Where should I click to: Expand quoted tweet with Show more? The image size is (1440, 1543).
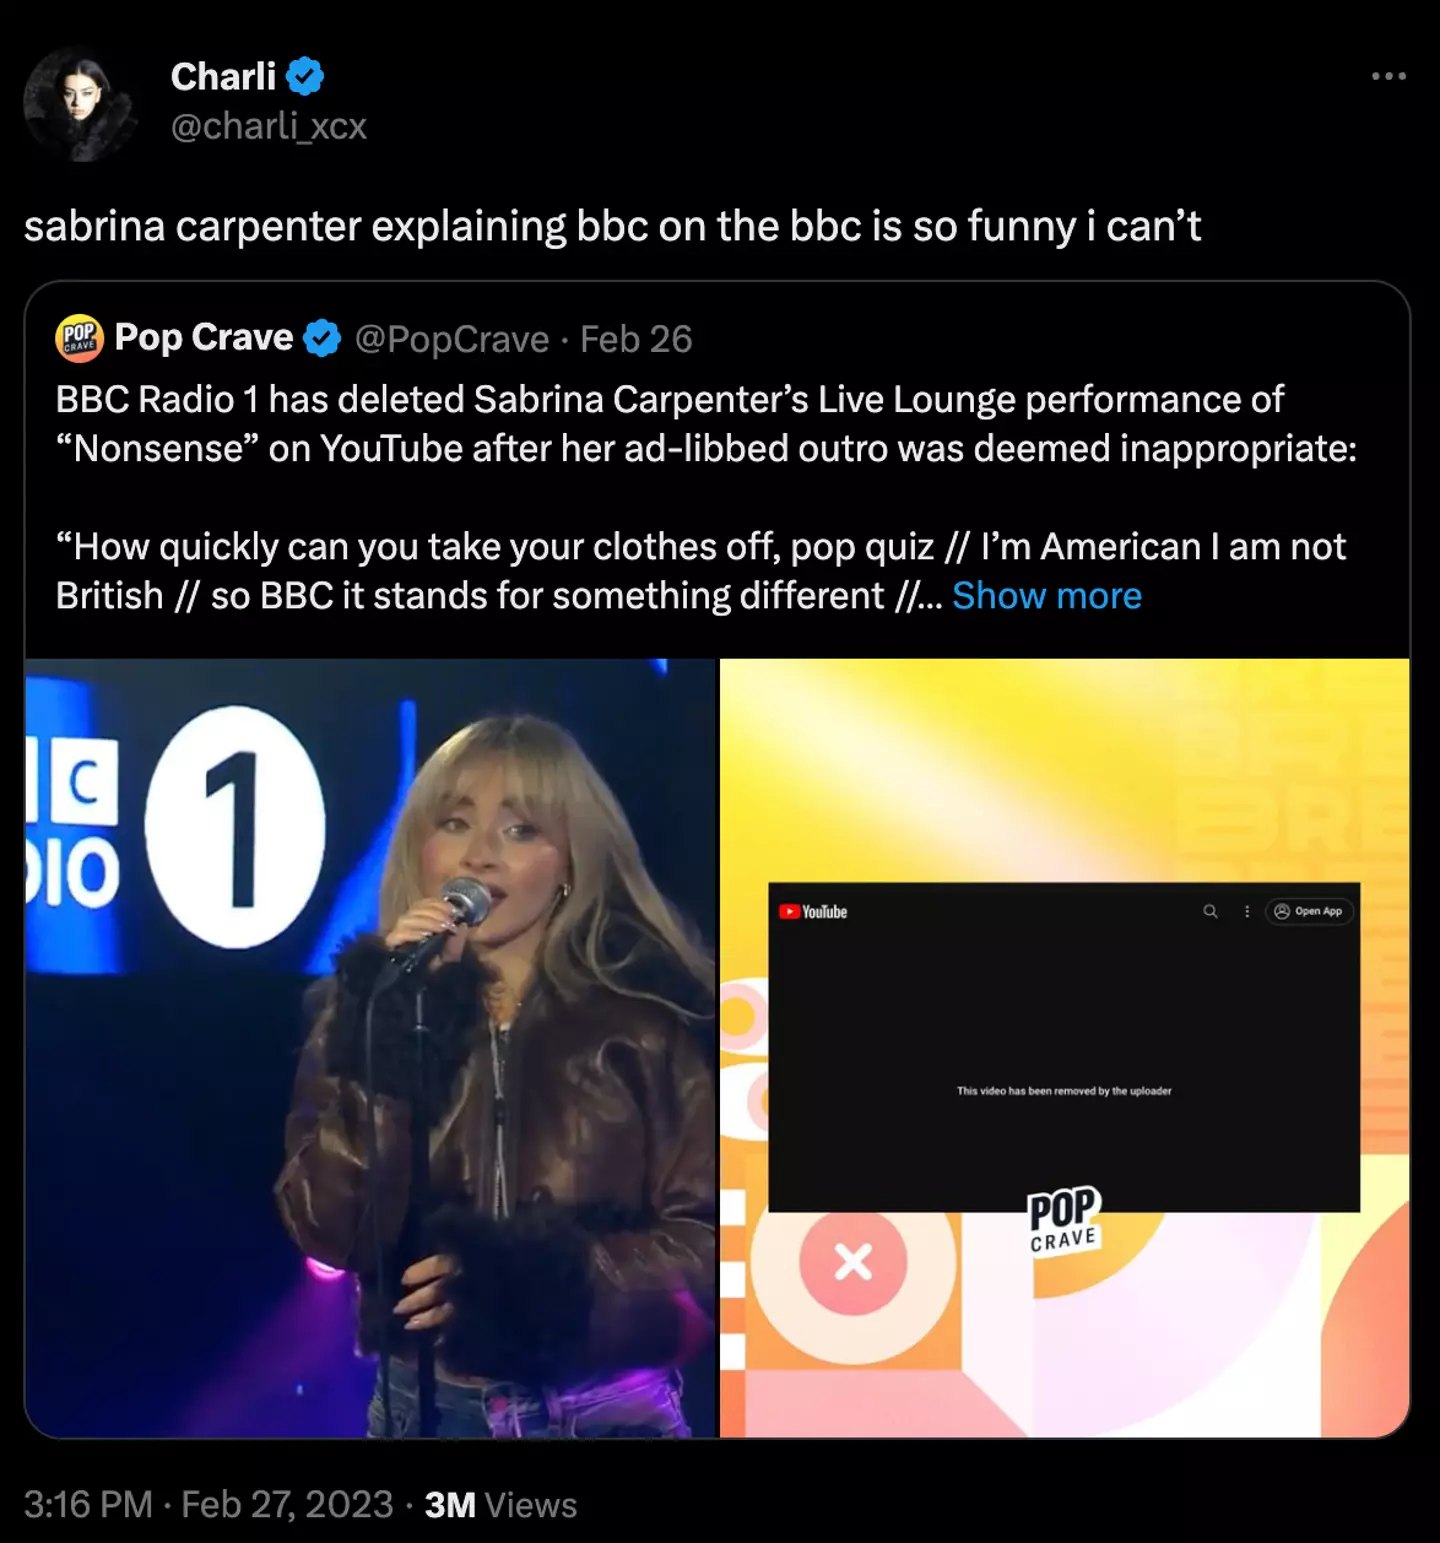1046,596
